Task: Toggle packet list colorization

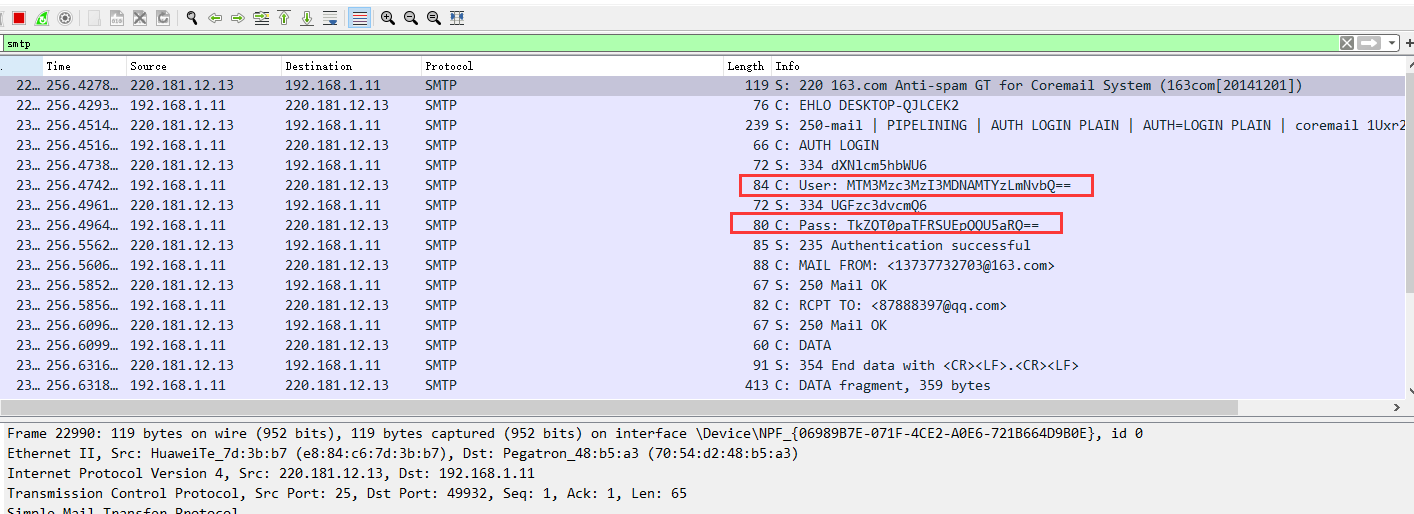Action: (359, 18)
